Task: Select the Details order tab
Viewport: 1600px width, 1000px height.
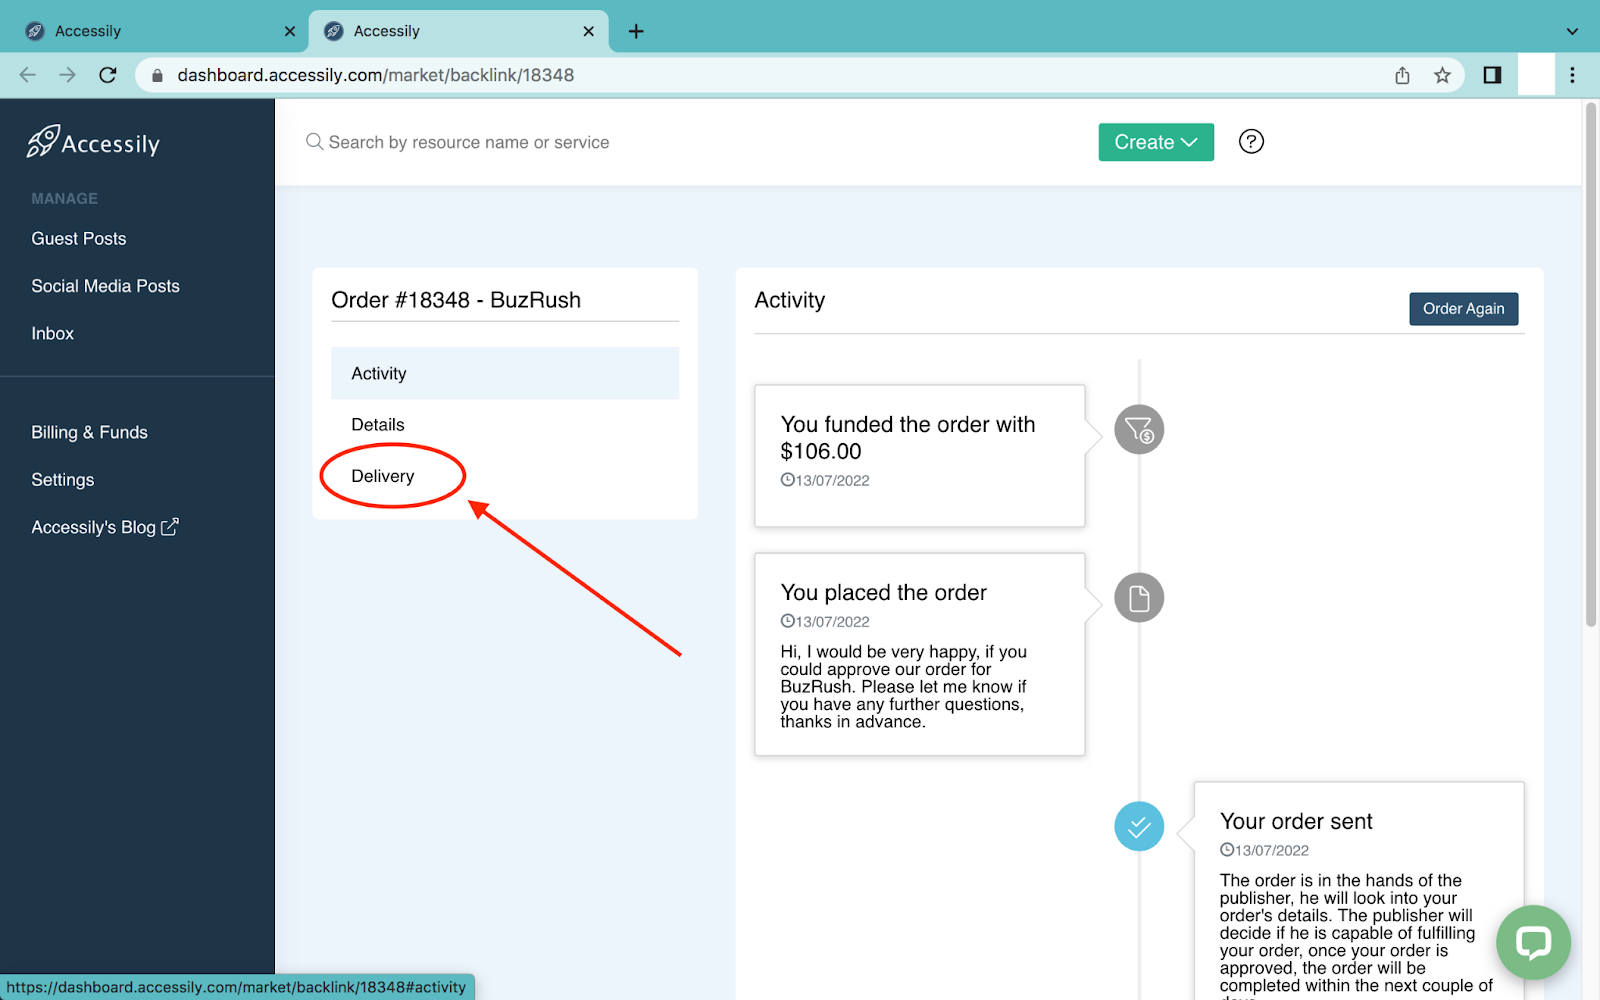Action: click(x=505, y=425)
